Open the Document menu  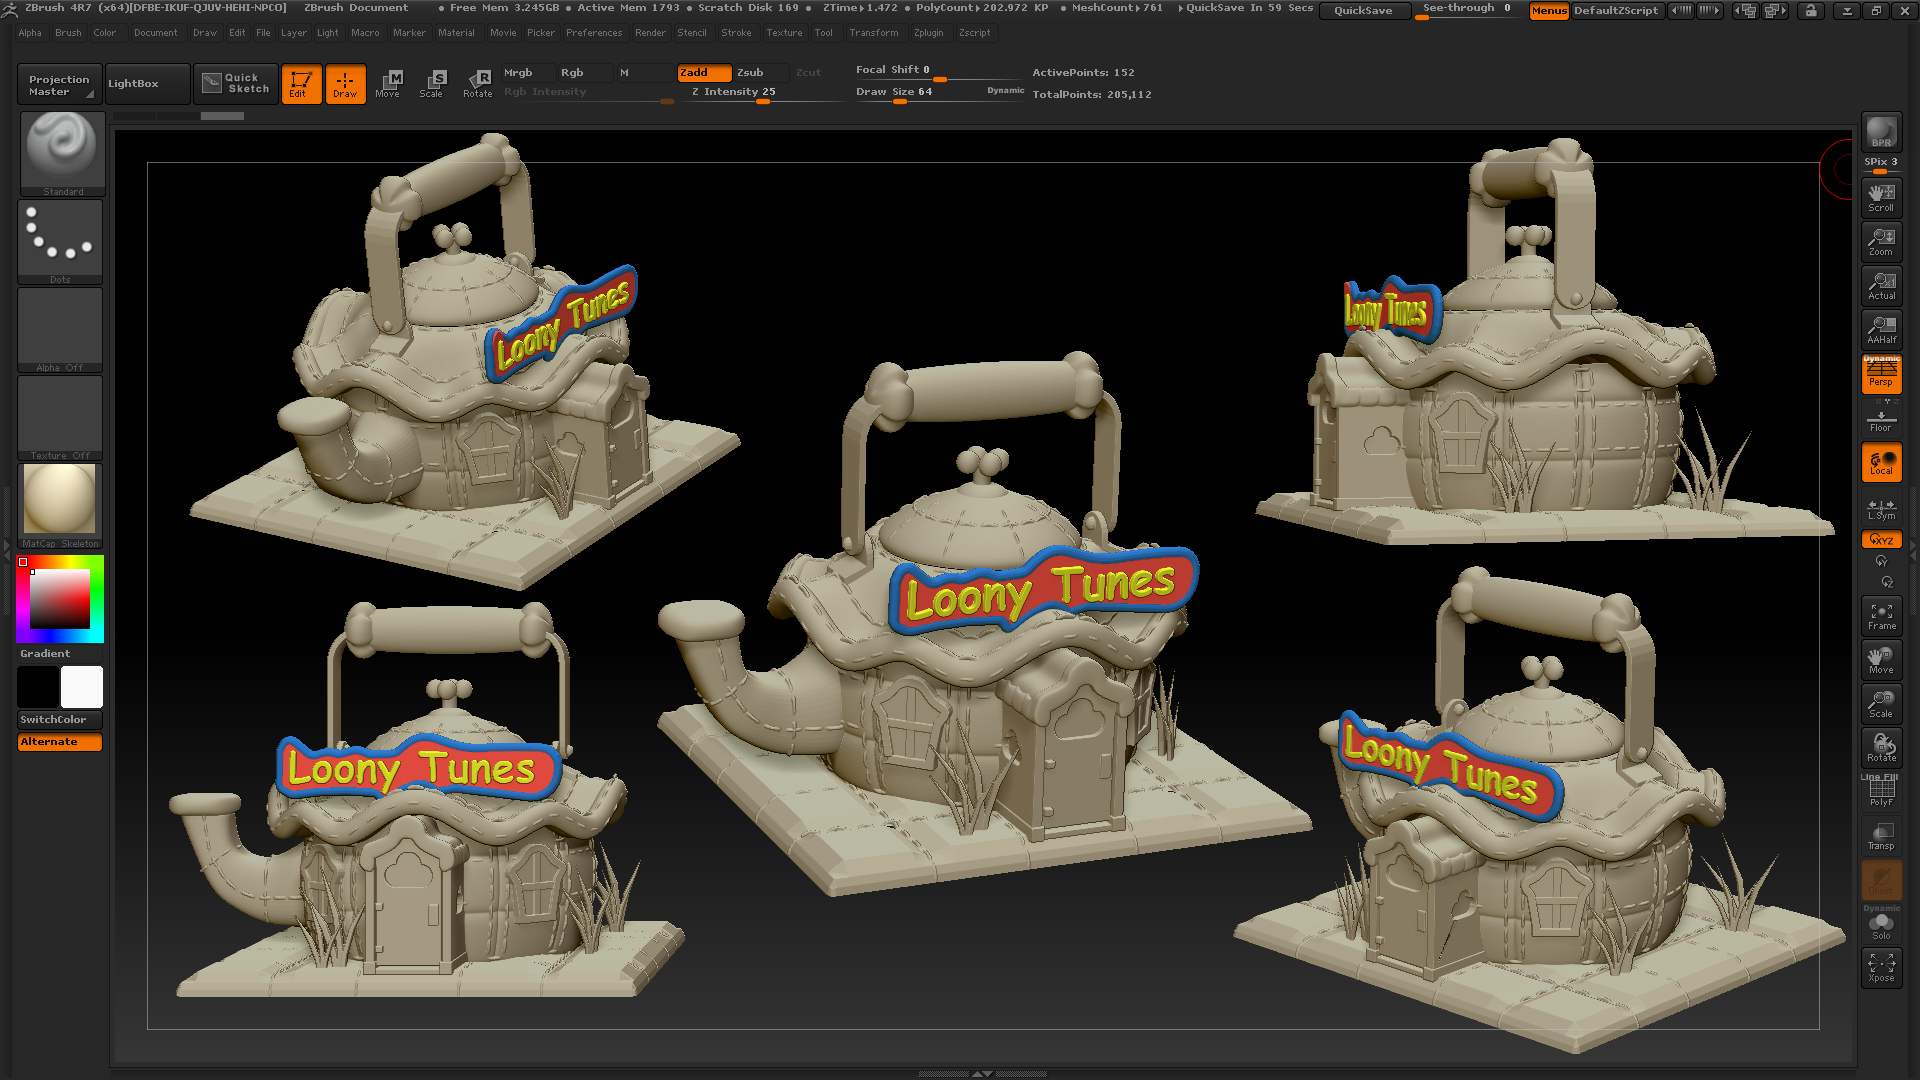tap(156, 33)
